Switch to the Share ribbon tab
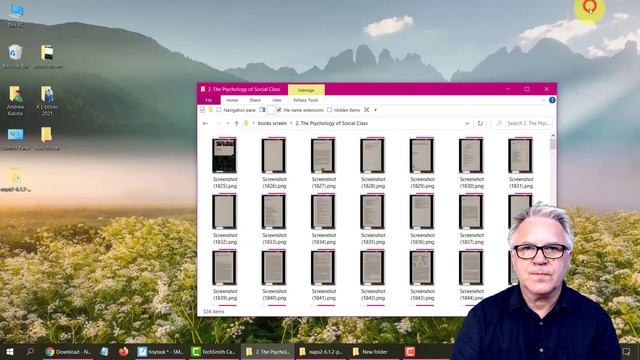This screenshot has width=640, height=360. (255, 100)
